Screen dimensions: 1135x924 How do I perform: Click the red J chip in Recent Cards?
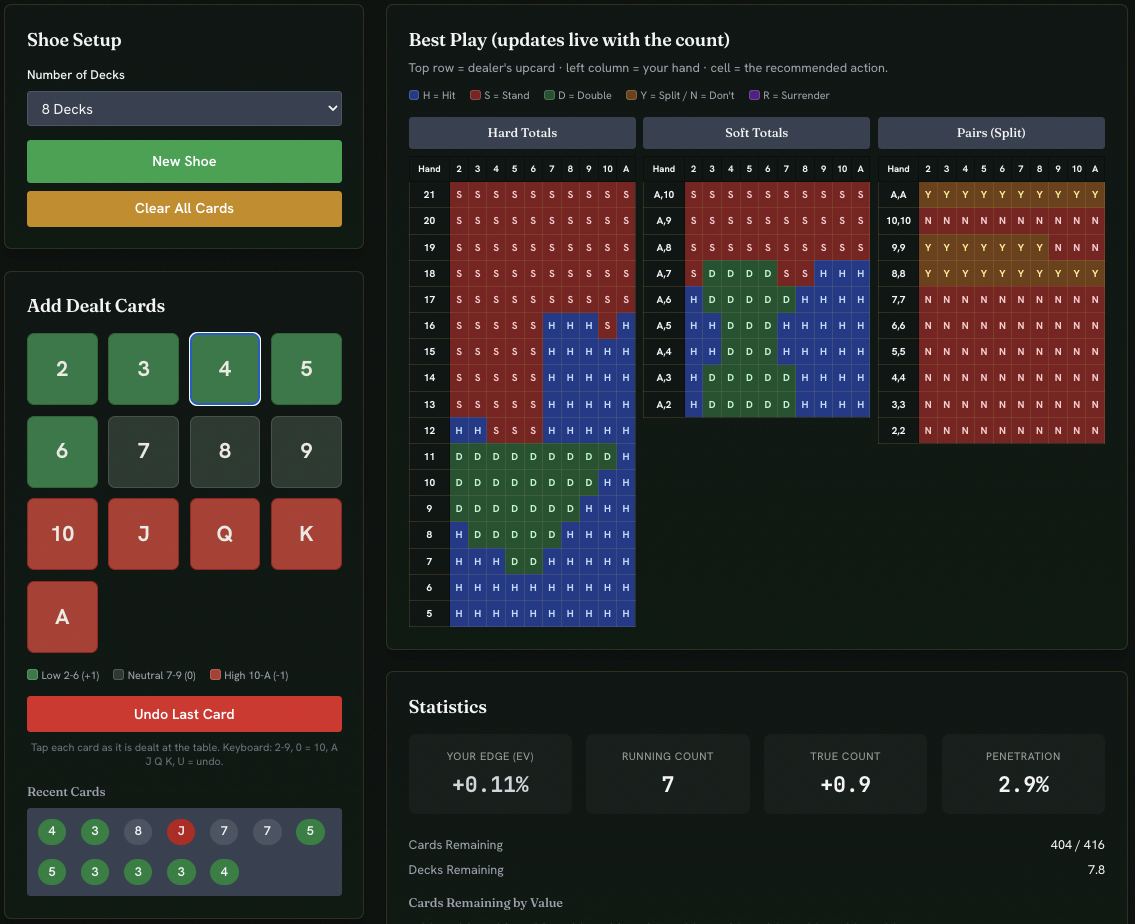(181, 831)
